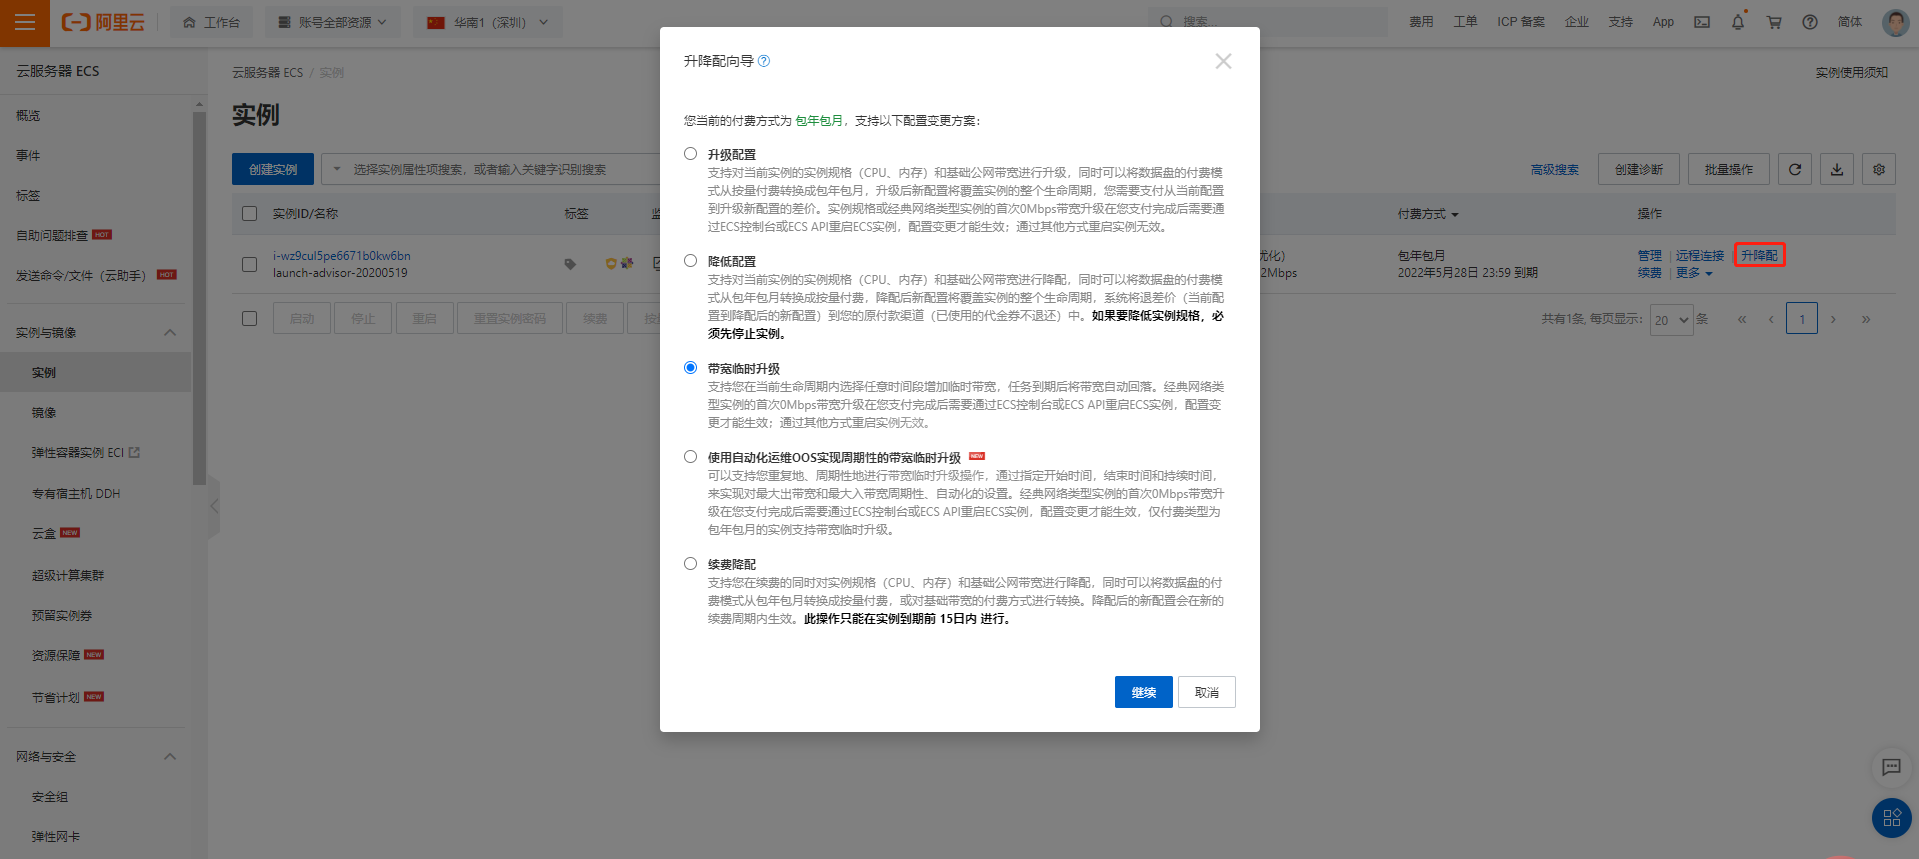Open instance i-wz9cul5pe6671b0kw6bn link
The height and width of the screenshot is (859, 1919).
coord(341,256)
